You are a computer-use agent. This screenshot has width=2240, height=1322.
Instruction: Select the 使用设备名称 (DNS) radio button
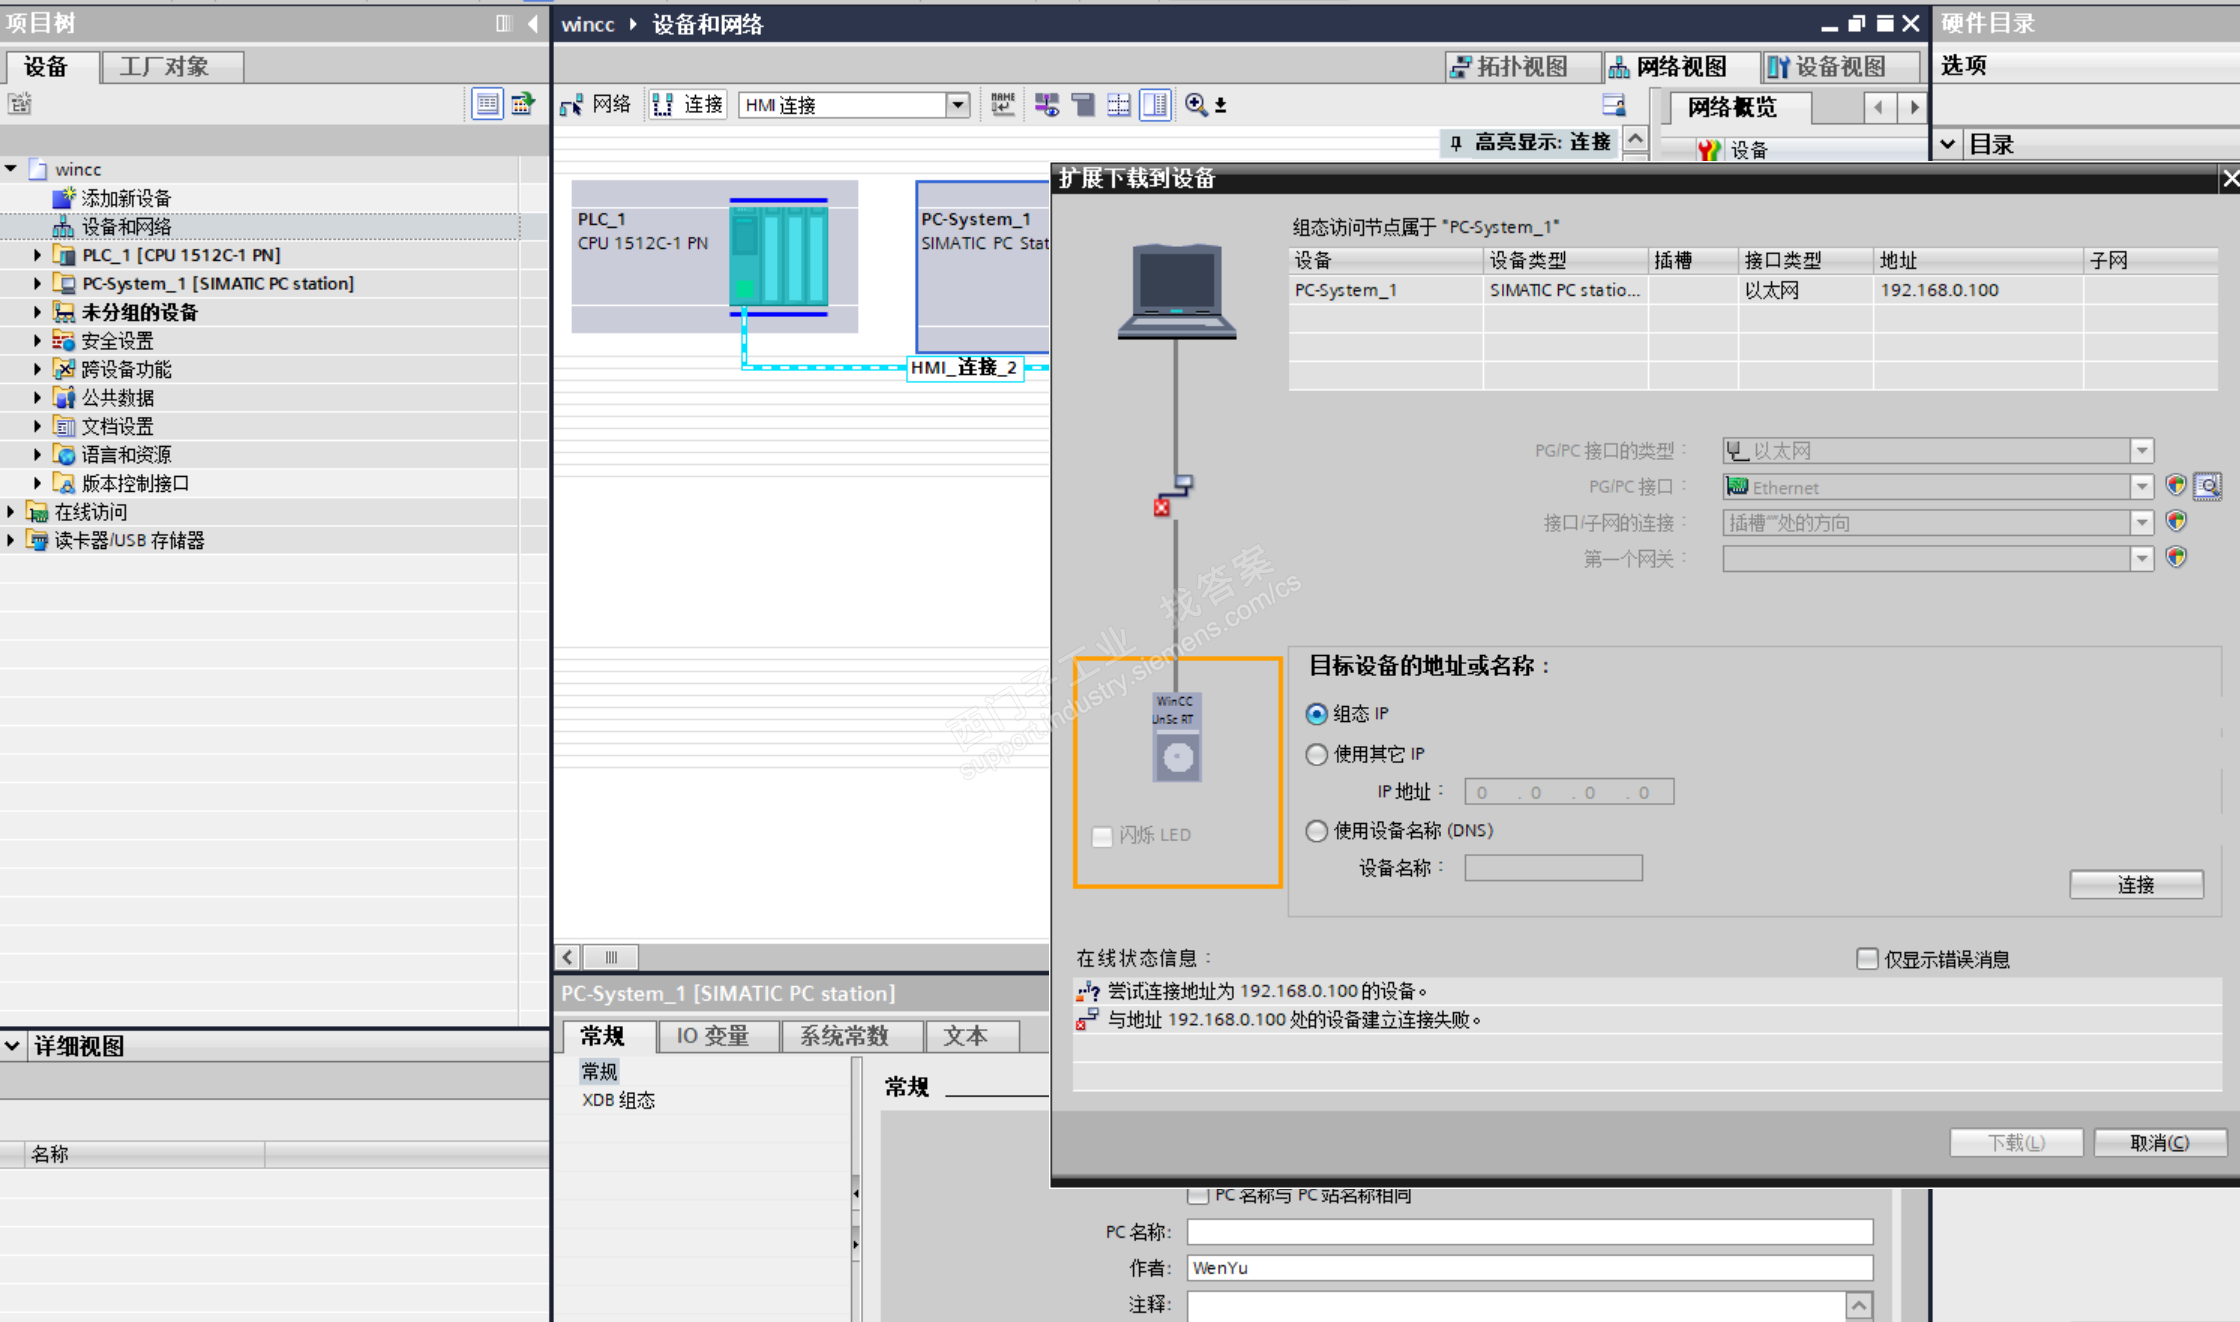(1317, 831)
